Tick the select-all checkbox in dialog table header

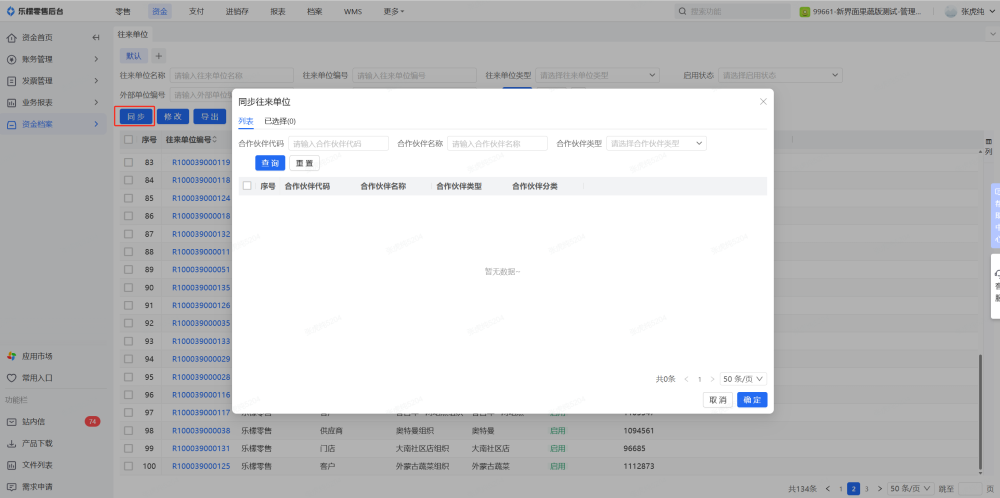[x=247, y=186]
